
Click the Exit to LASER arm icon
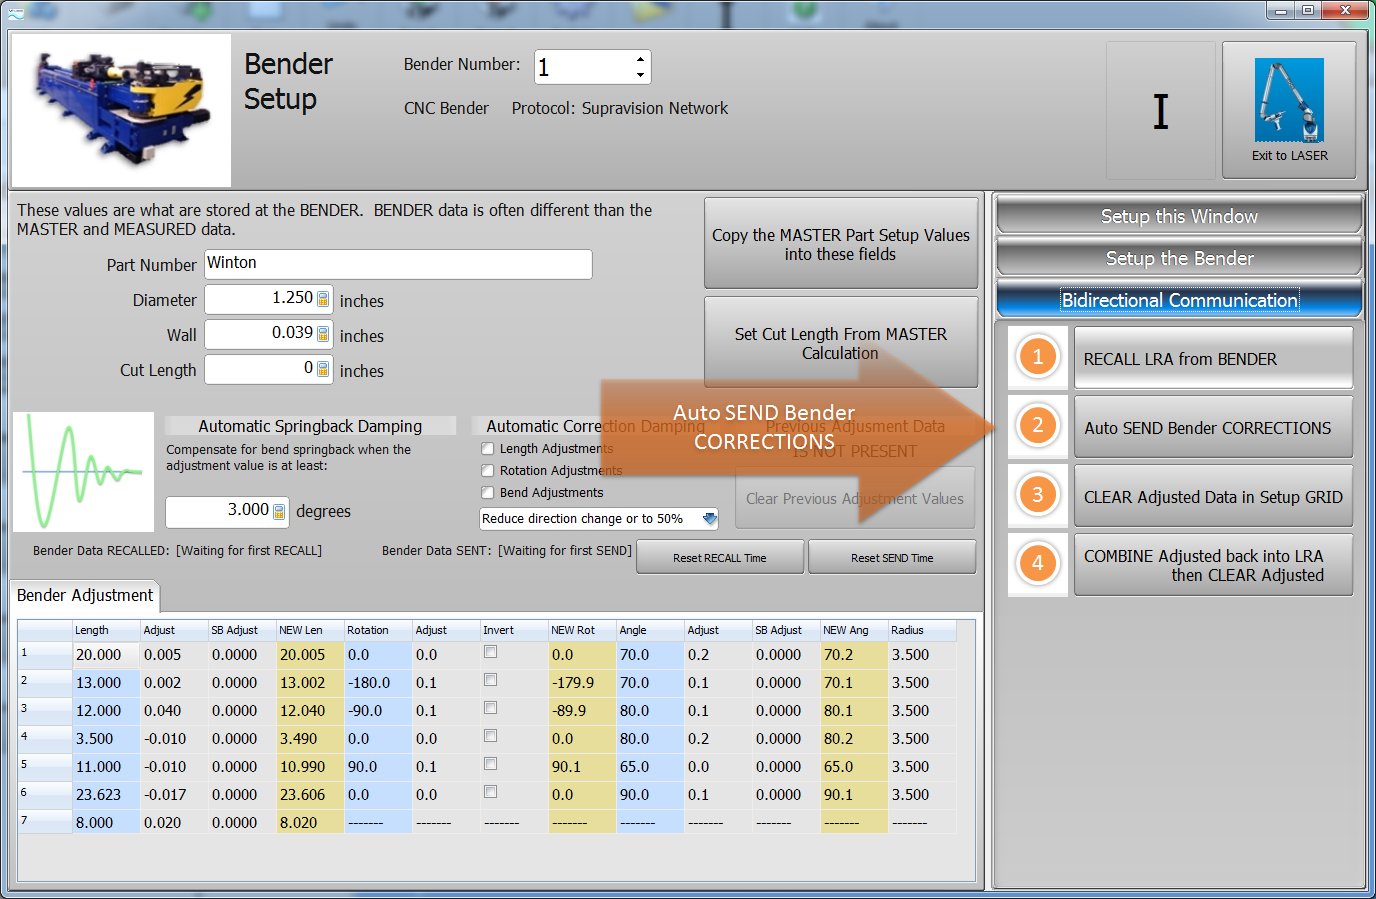pyautogui.click(x=1289, y=100)
